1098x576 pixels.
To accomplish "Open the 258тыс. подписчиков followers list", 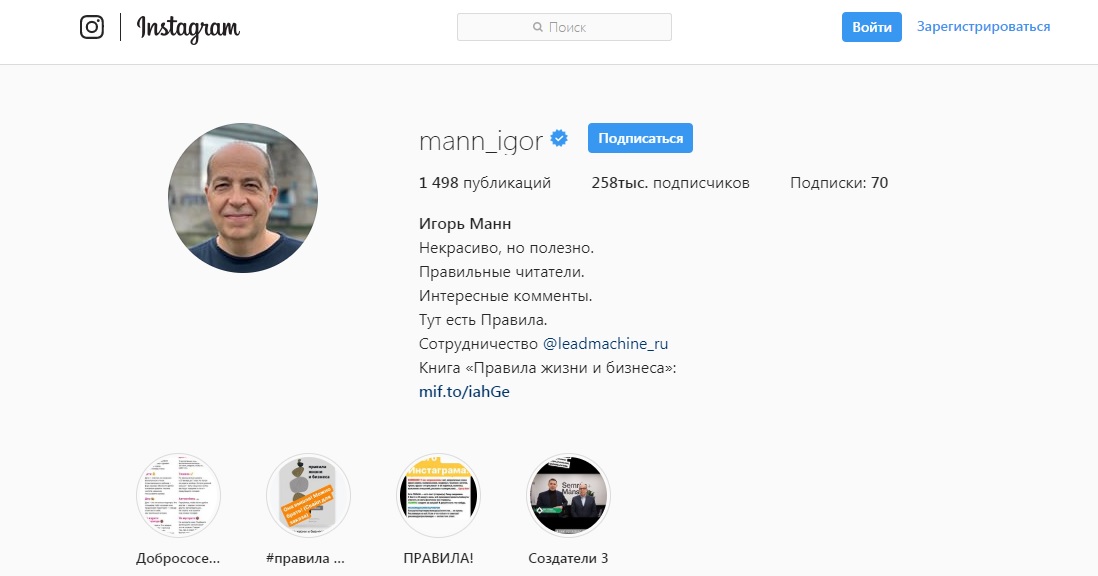I will (x=670, y=183).
